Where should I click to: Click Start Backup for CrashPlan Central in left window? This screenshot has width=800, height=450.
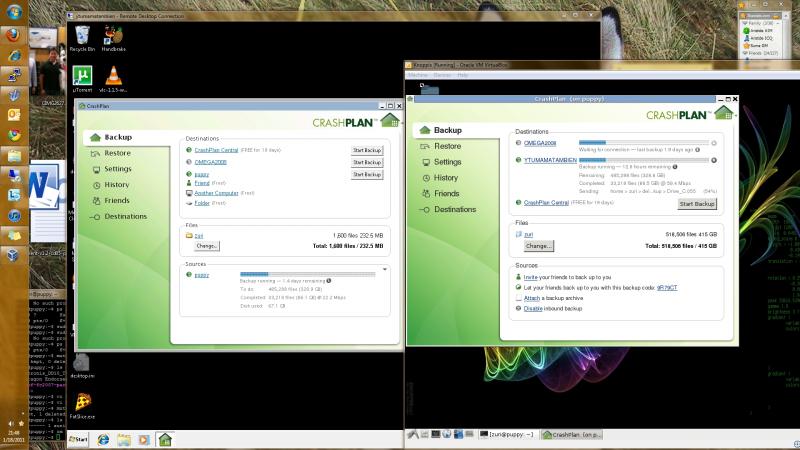366,150
